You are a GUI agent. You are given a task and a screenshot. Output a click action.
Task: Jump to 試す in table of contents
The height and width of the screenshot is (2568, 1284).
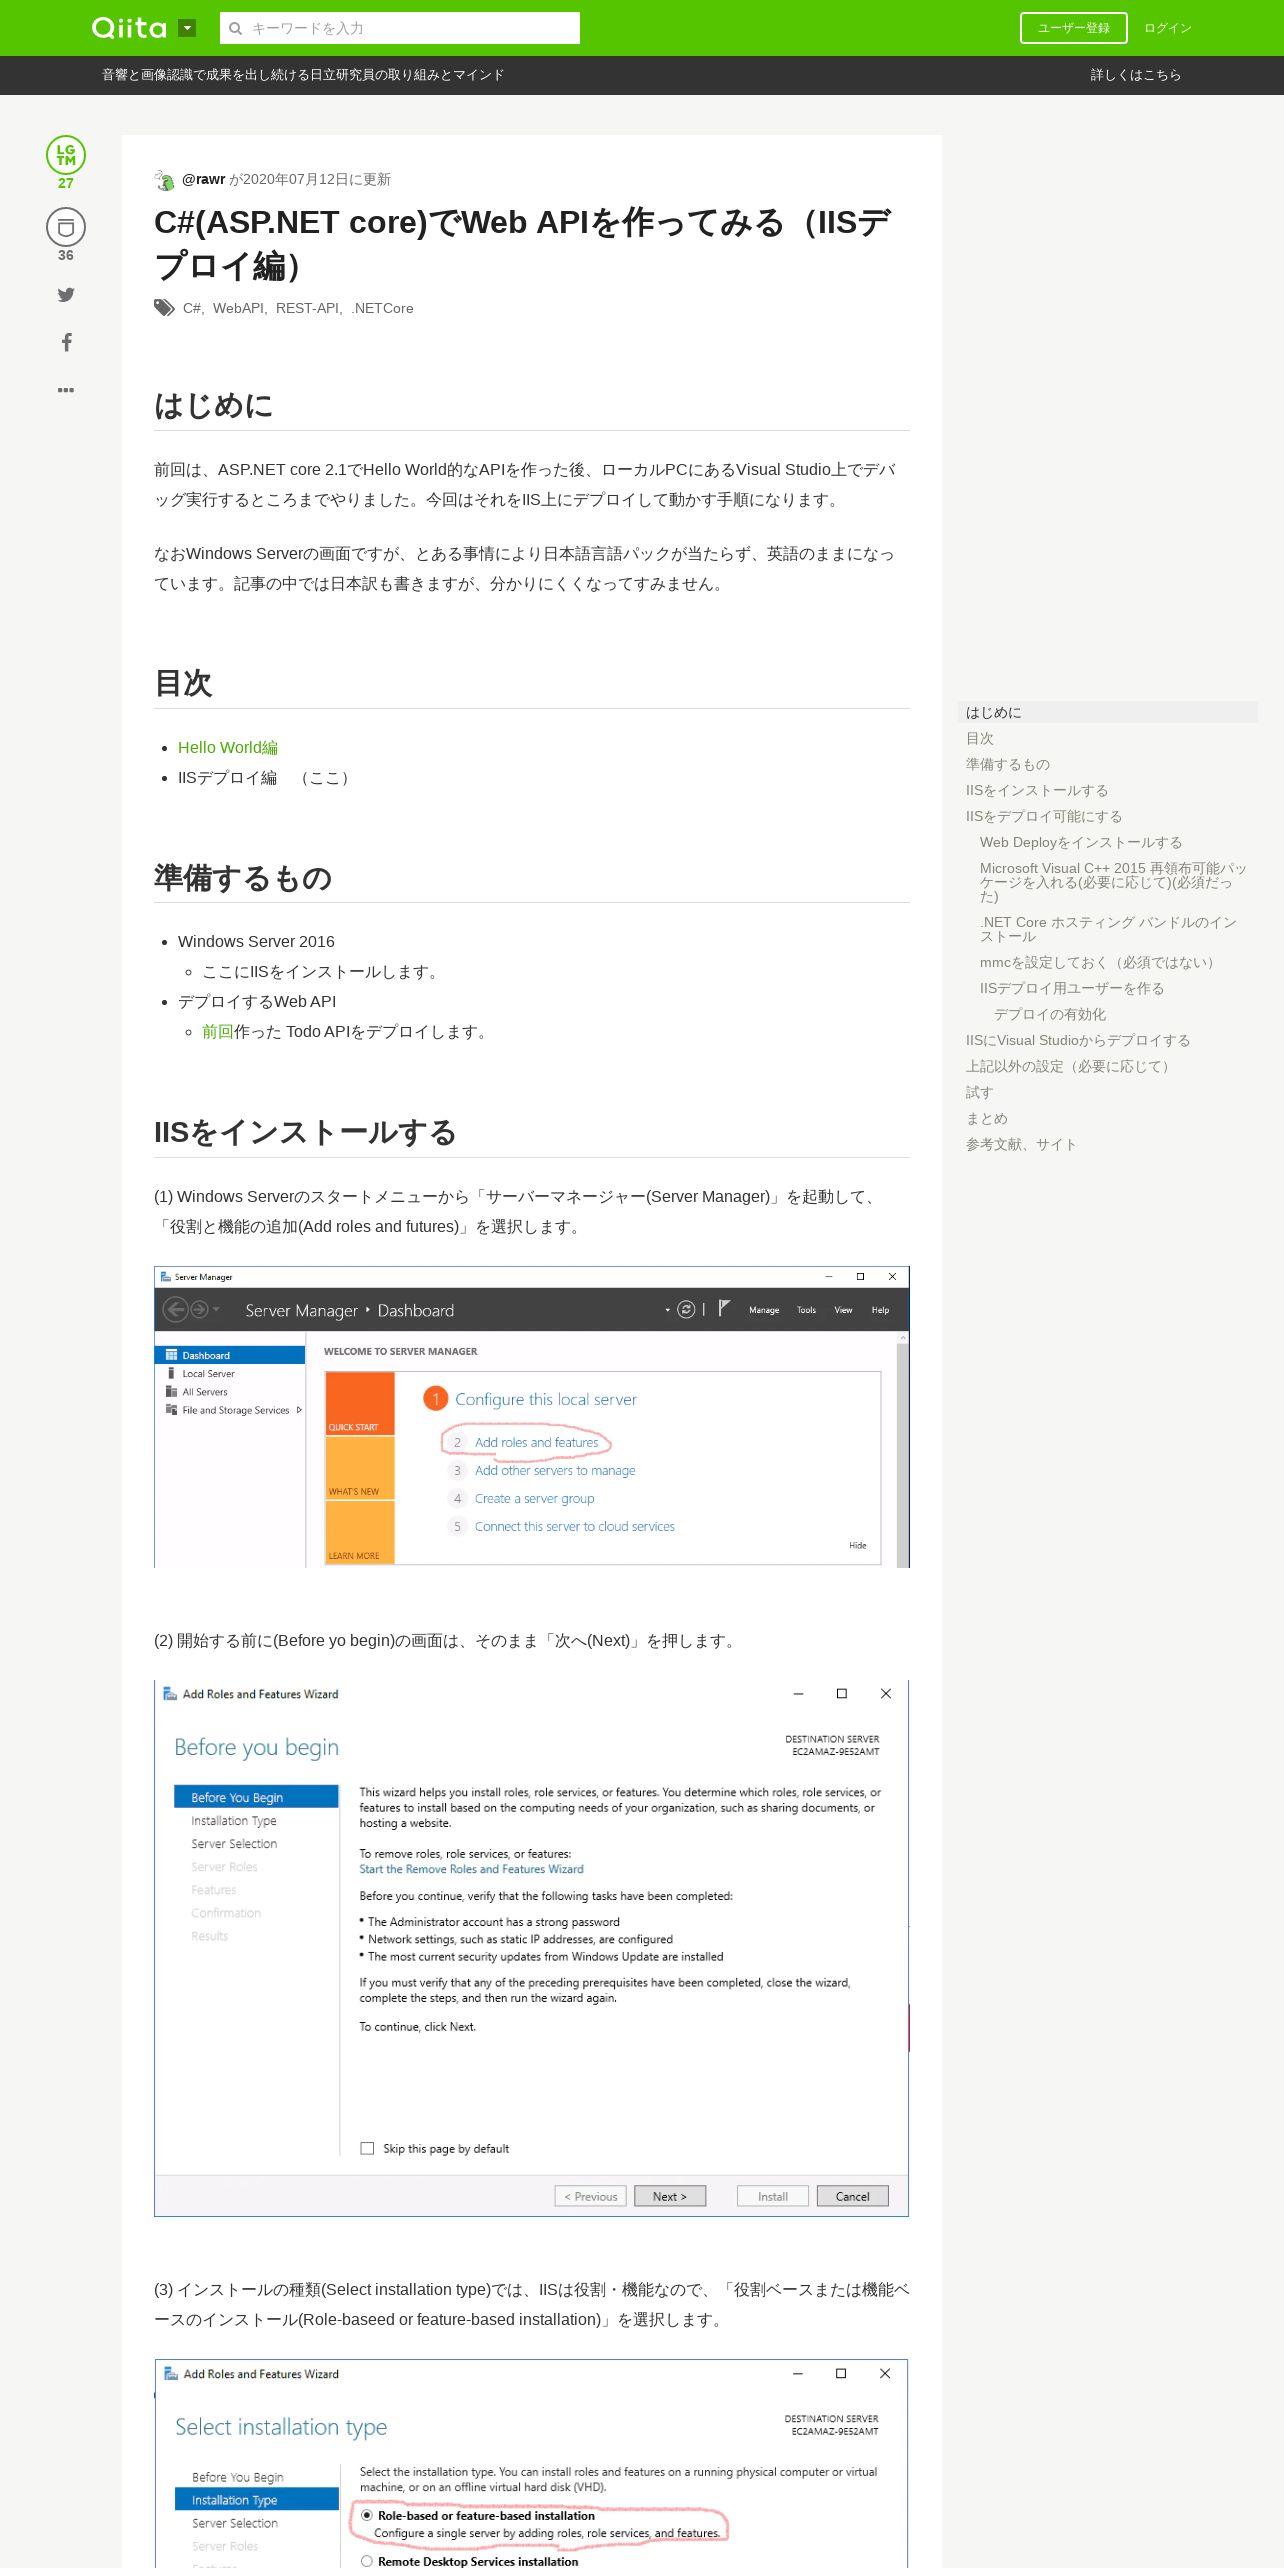tap(980, 1092)
